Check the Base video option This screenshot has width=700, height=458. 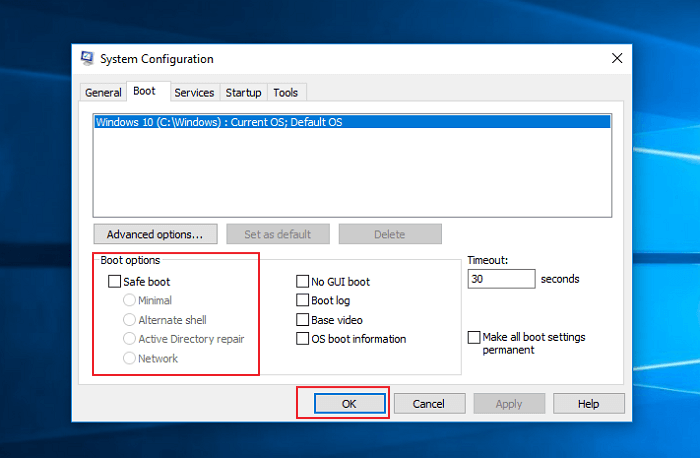click(x=303, y=320)
